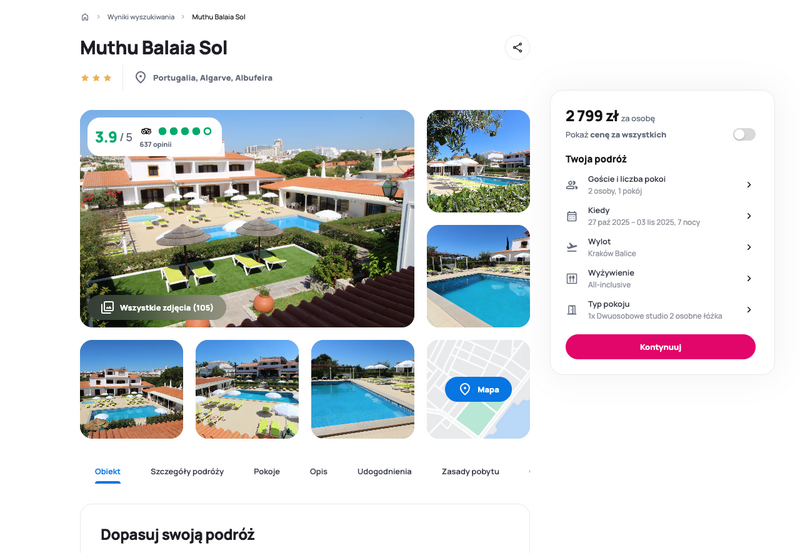Click the room door icon beside Typ pokoju
Screen dimensions: 800x553
click(572, 310)
